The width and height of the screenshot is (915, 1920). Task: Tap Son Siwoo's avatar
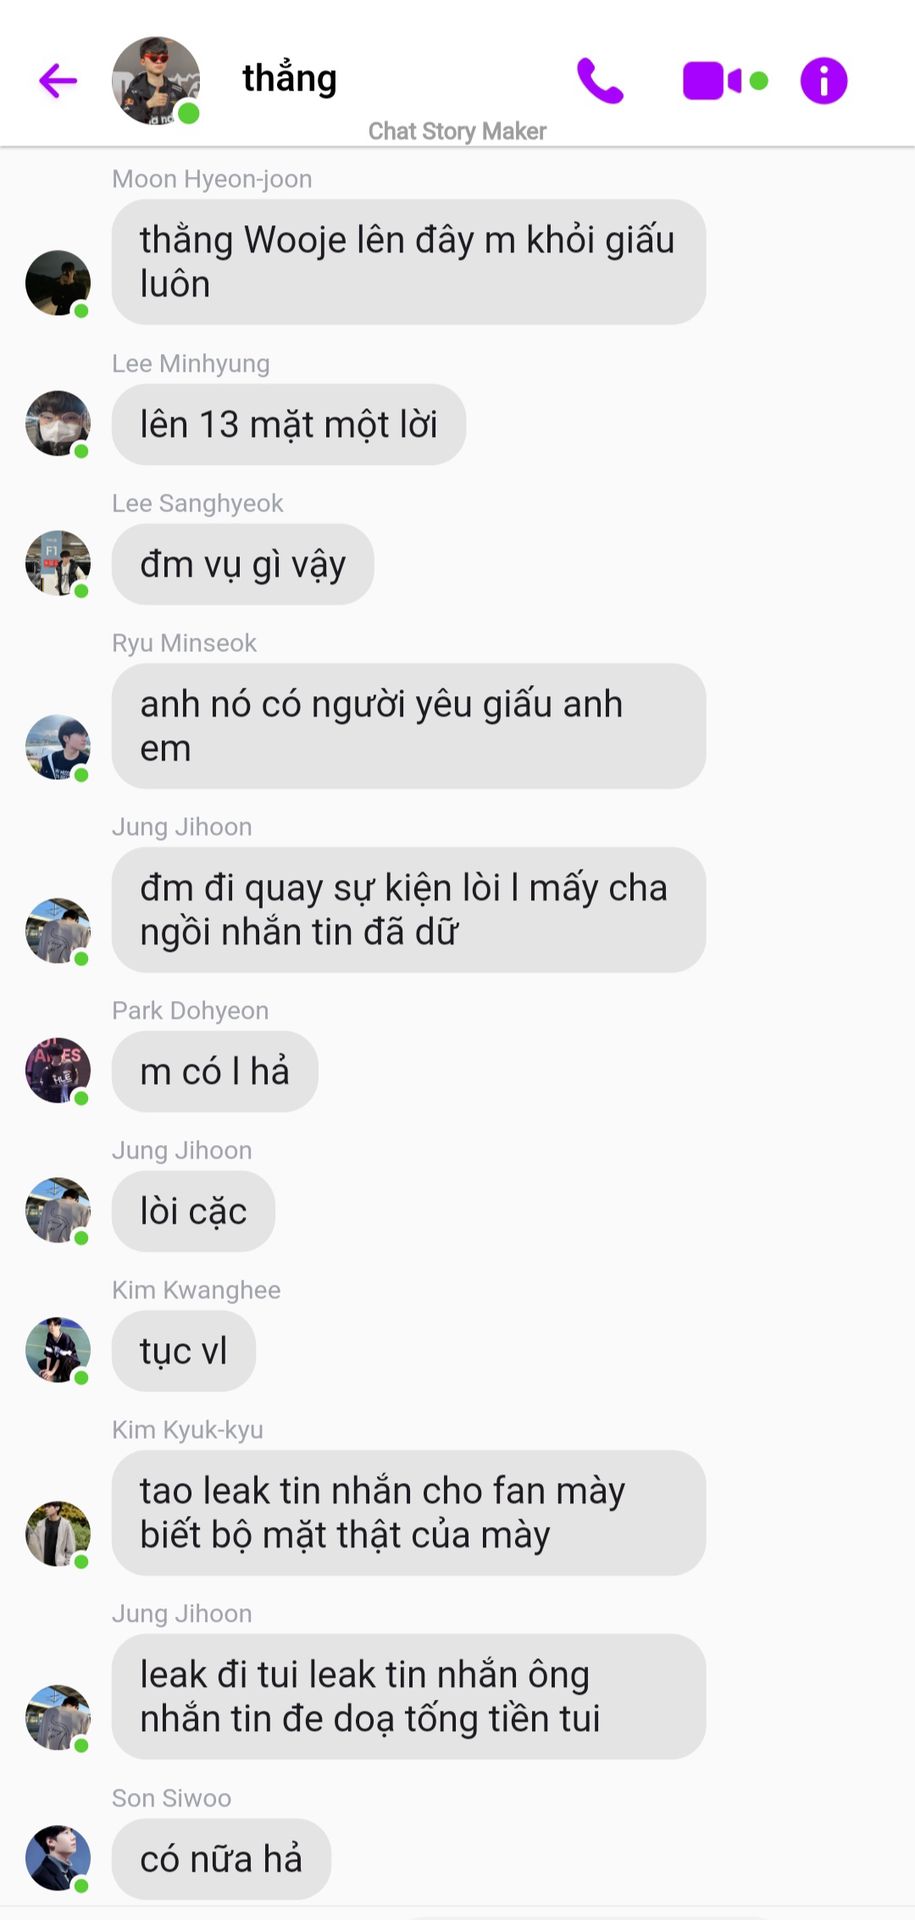[x=58, y=1858]
